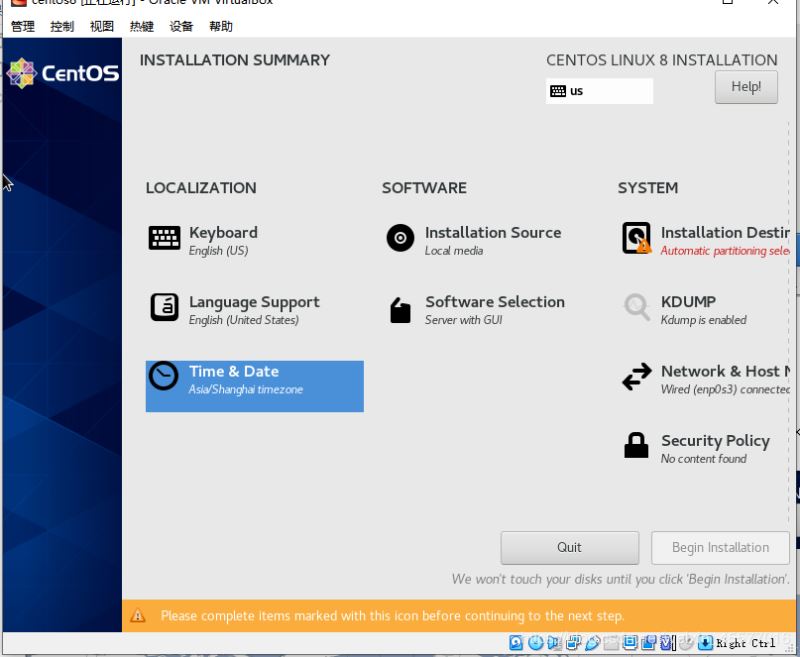Click the Installation Source disc icon

400,238
